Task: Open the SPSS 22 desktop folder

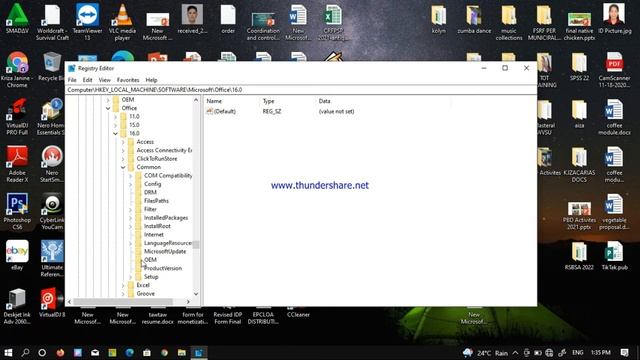Action: pyautogui.click(x=579, y=67)
